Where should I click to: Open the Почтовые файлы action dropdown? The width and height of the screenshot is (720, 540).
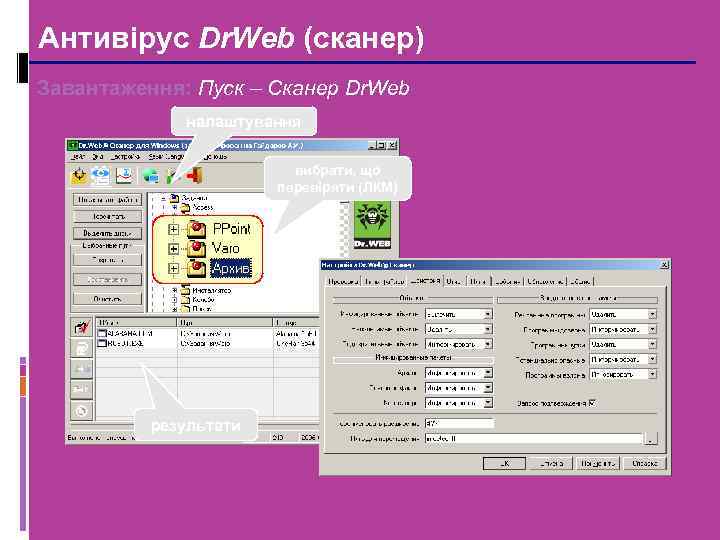point(458,388)
